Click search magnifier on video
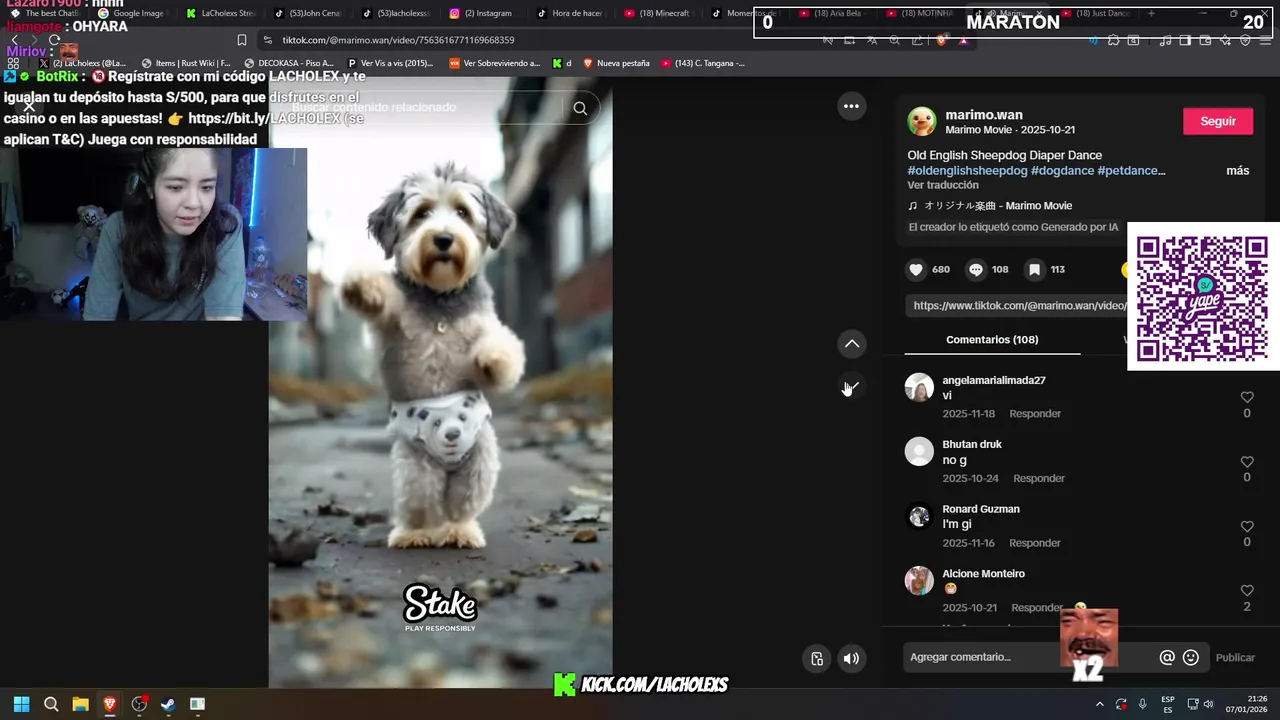 [580, 108]
